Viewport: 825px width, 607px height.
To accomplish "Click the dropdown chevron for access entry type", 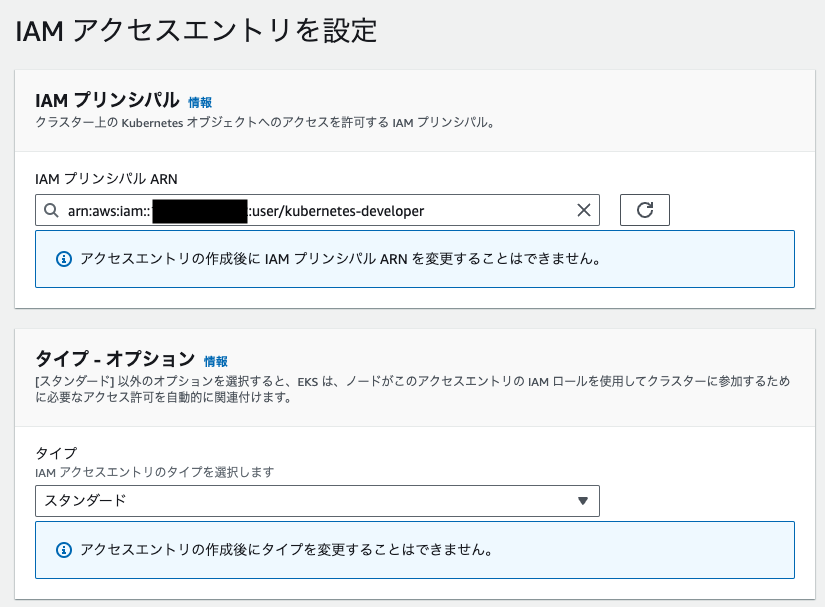I will pyautogui.click(x=585, y=500).
